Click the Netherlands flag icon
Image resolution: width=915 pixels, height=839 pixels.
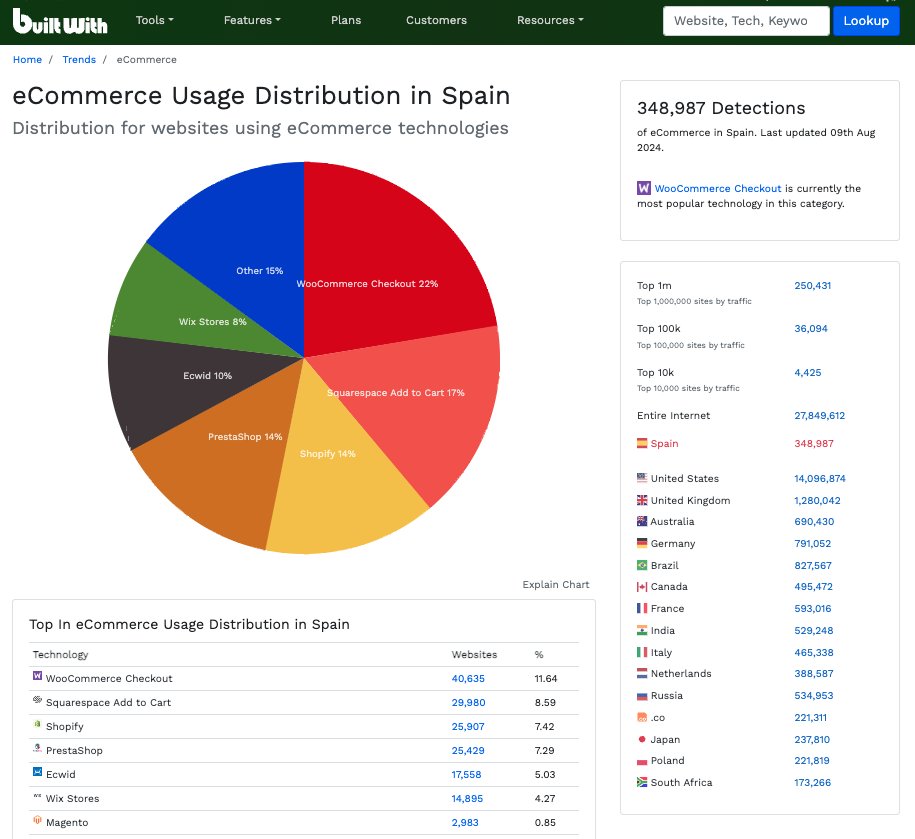pos(642,673)
